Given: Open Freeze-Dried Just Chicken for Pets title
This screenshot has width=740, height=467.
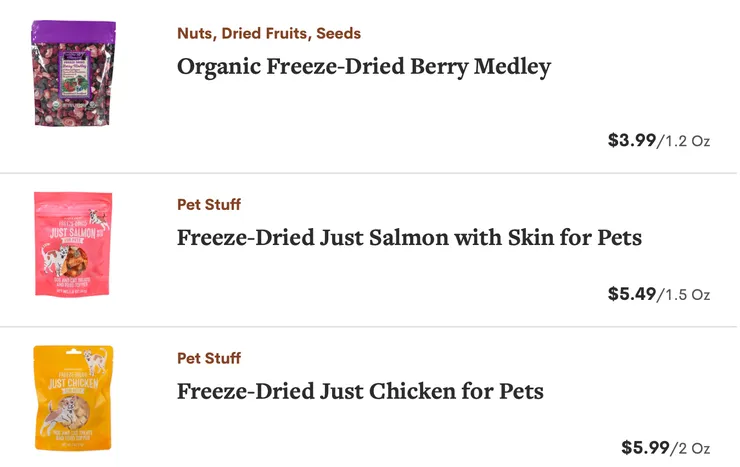Looking at the screenshot, I should [360, 391].
